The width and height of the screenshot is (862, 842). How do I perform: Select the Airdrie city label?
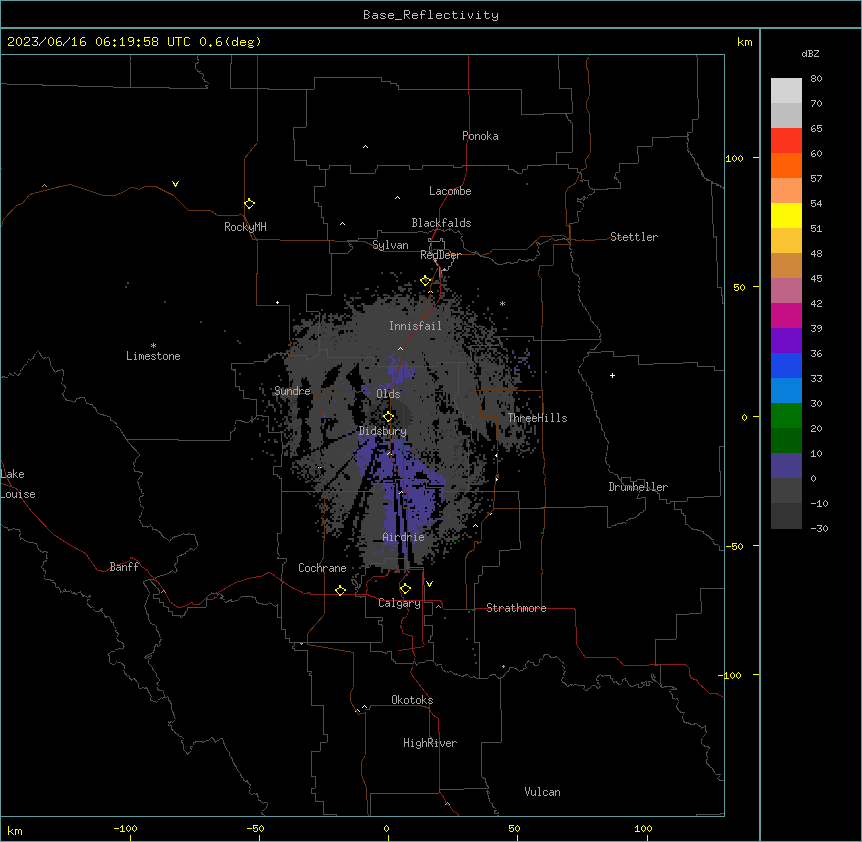click(x=403, y=537)
